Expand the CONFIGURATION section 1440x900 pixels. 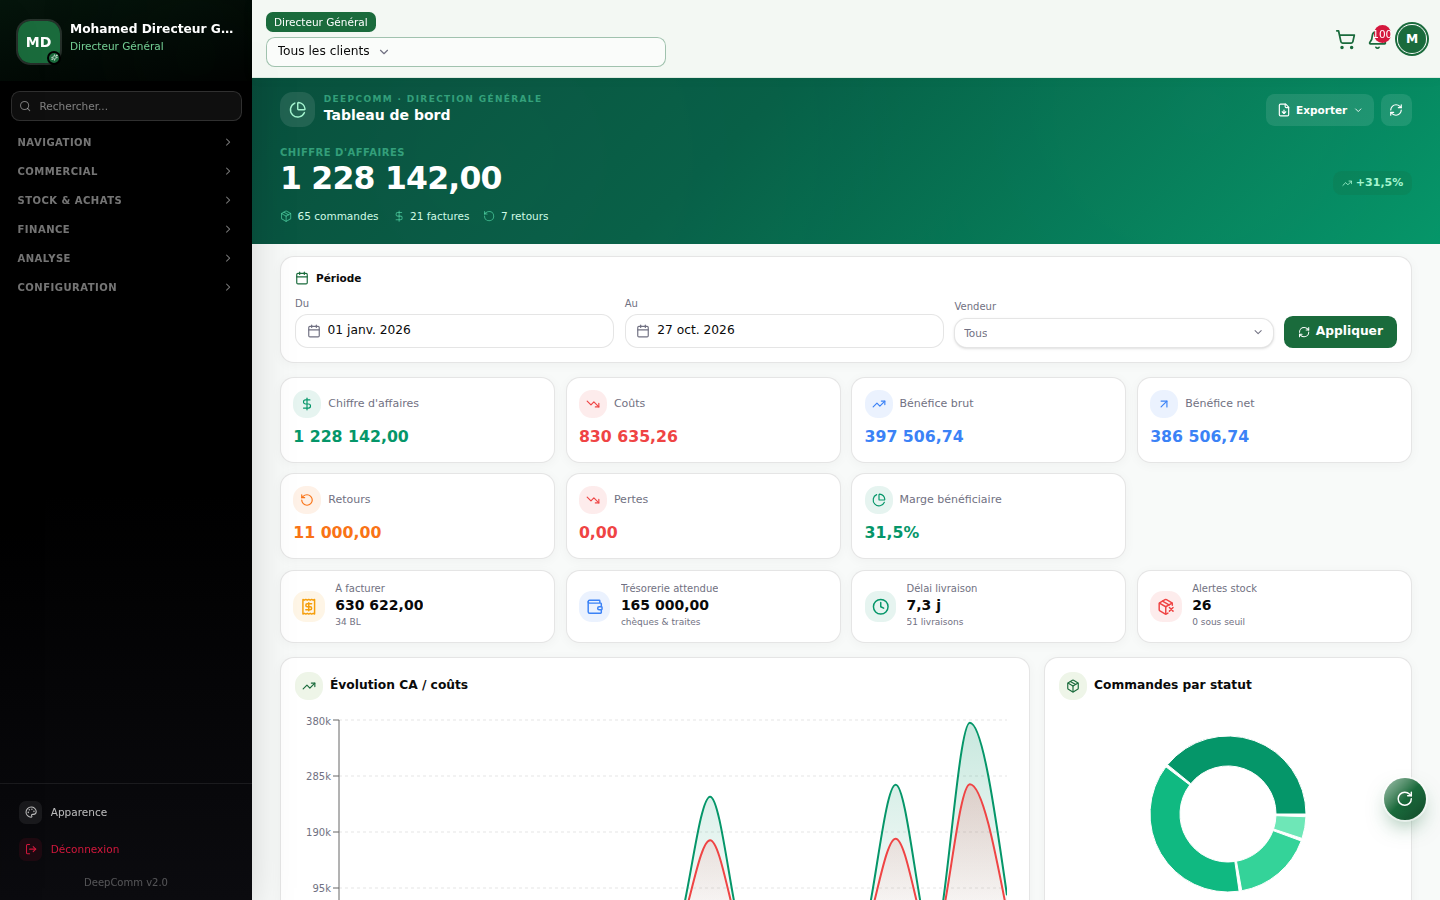pyautogui.click(x=126, y=287)
